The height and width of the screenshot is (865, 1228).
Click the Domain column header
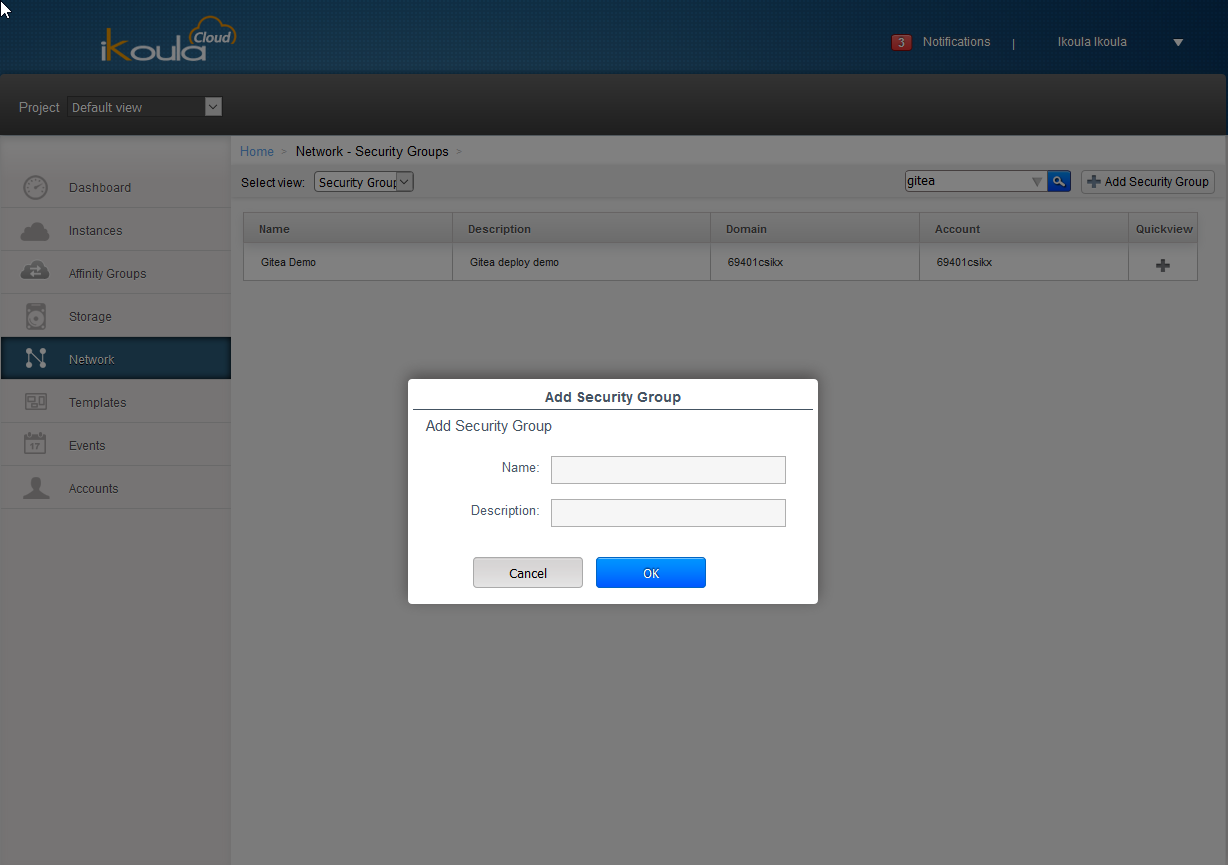[815, 229]
